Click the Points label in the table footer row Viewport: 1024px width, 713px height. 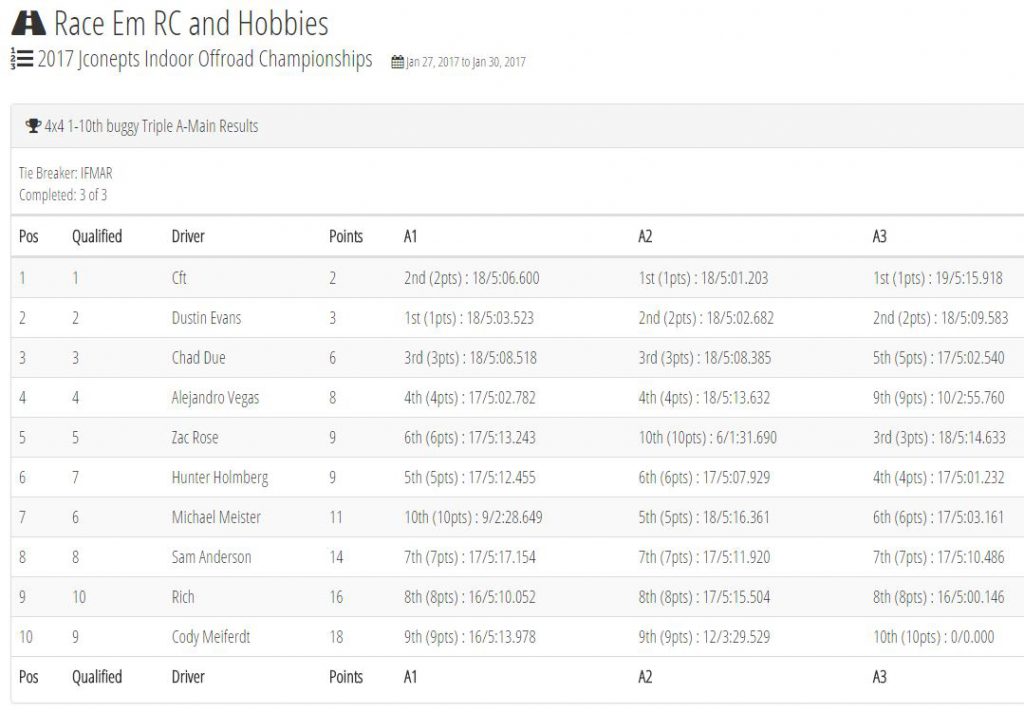pos(346,677)
